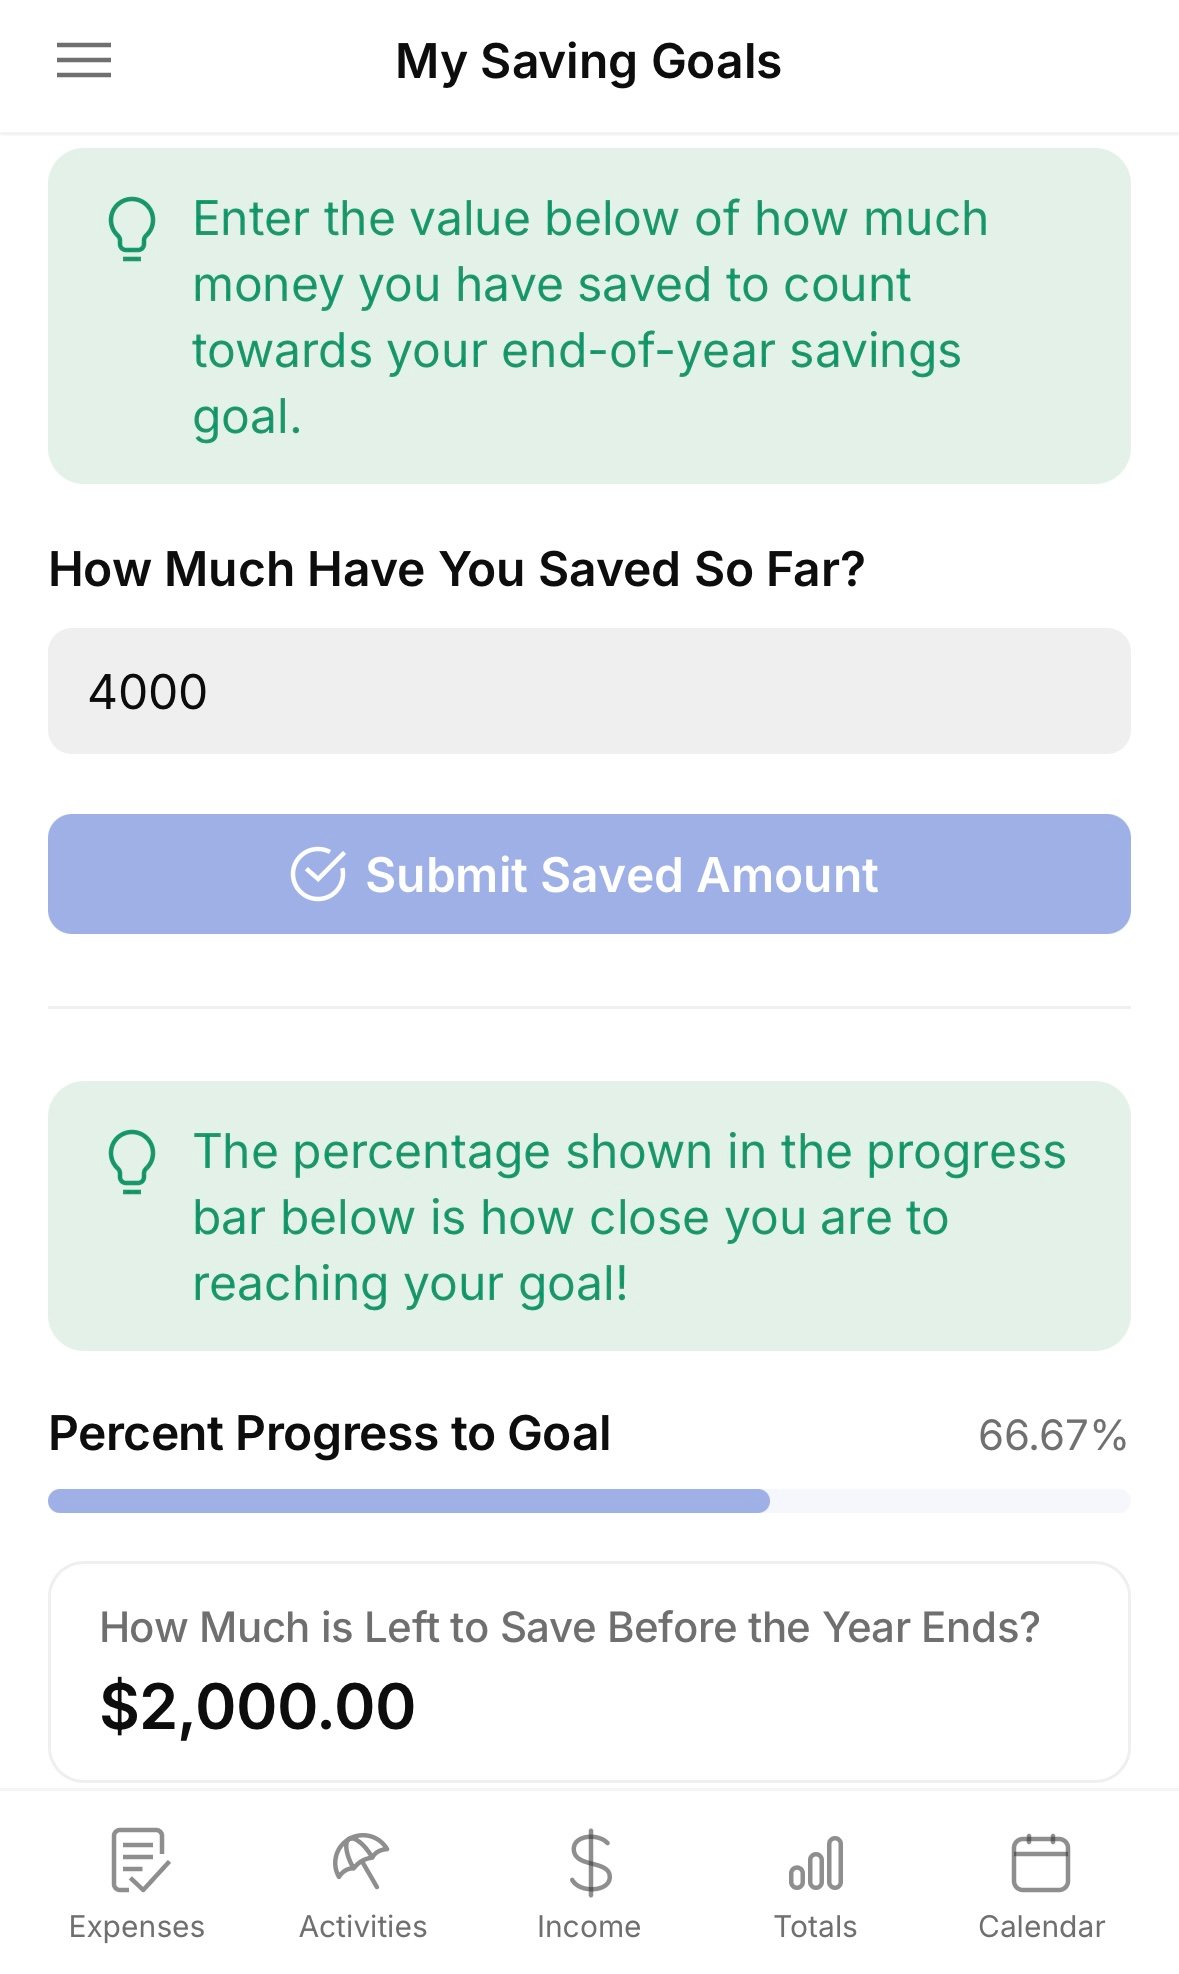Tap the Calendar icon
The image size is (1179, 1974).
pyautogui.click(x=1041, y=1862)
